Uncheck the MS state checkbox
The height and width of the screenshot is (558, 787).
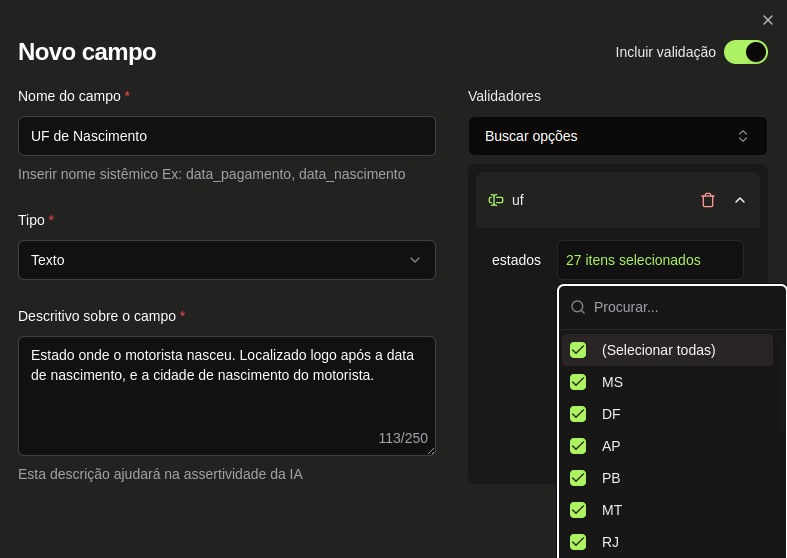coord(578,382)
